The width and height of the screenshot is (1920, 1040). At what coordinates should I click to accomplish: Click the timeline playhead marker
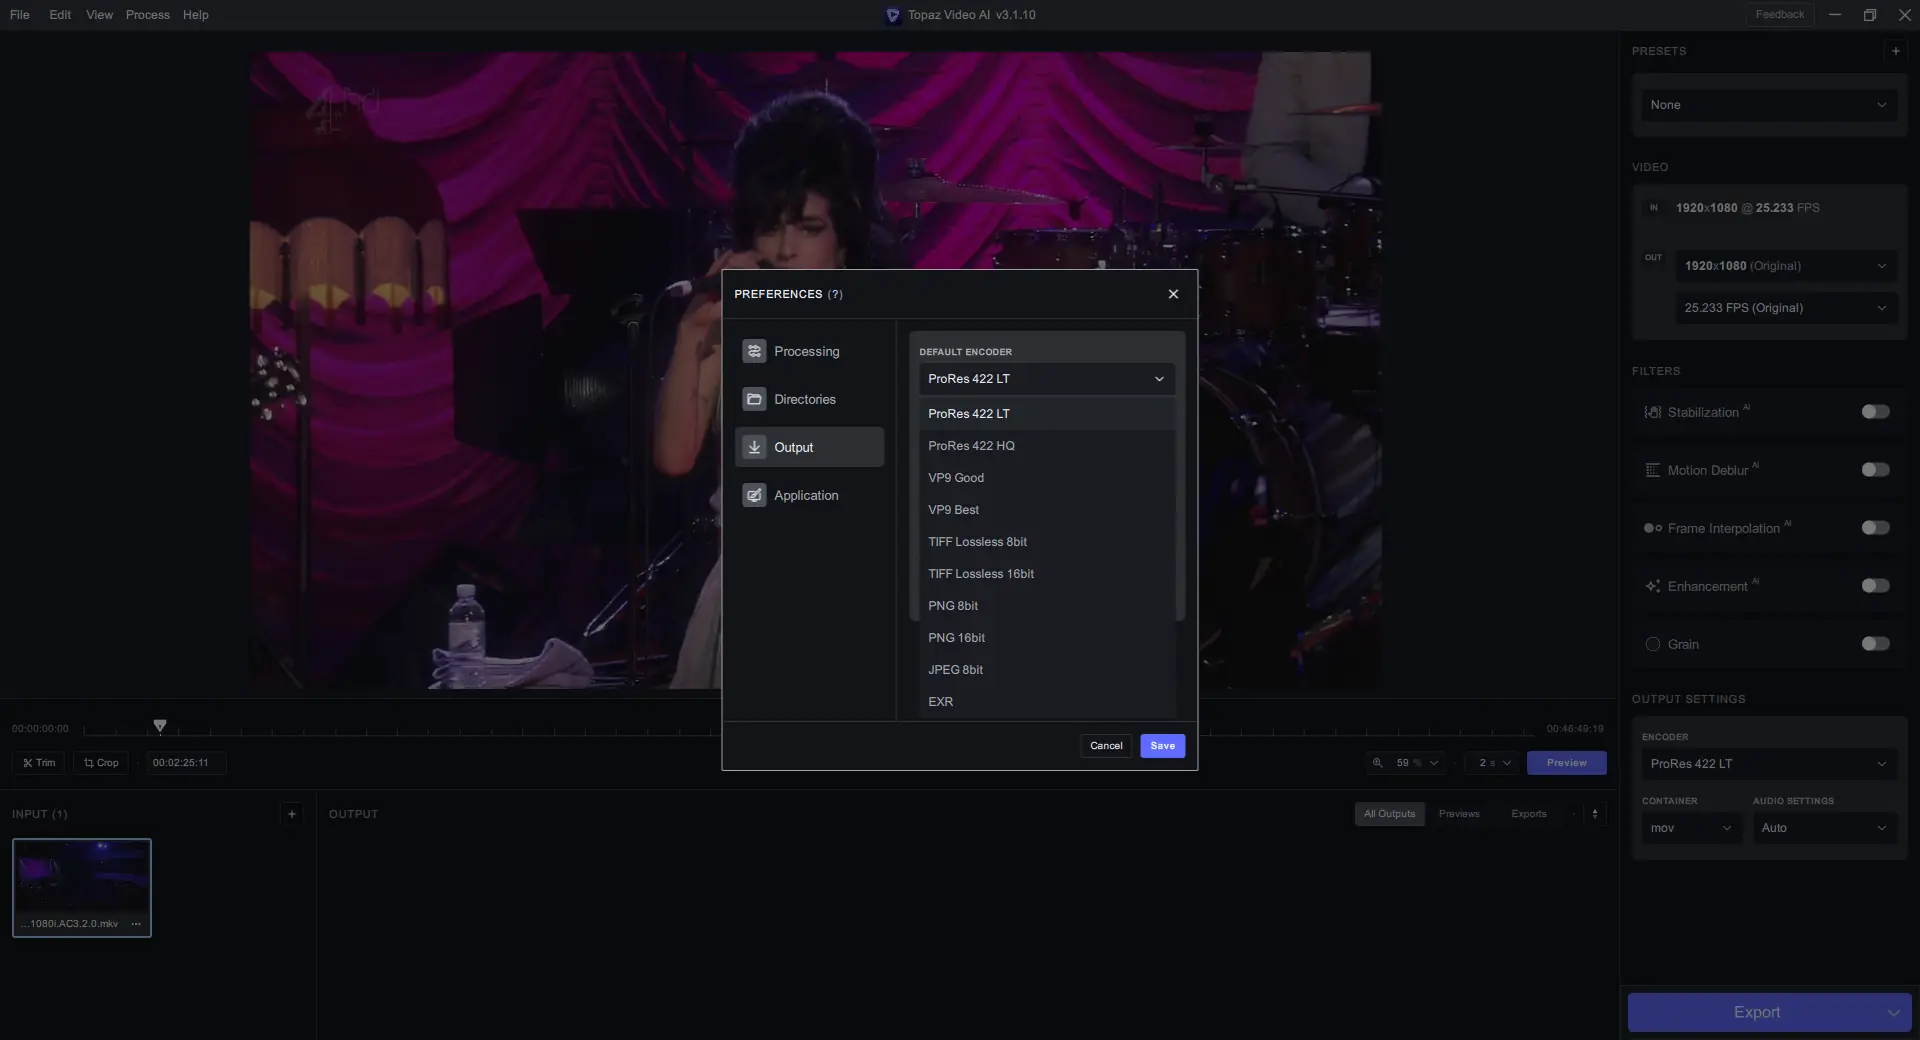[160, 726]
